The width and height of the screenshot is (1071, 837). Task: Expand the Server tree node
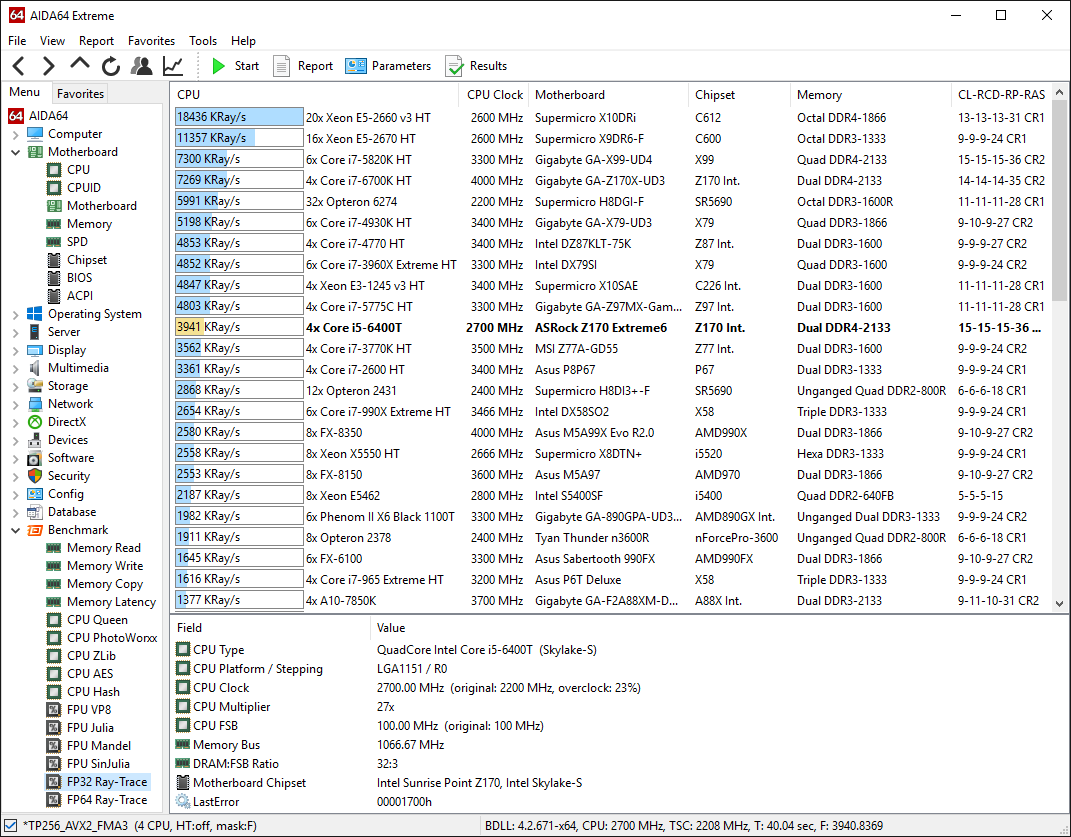click(16, 333)
